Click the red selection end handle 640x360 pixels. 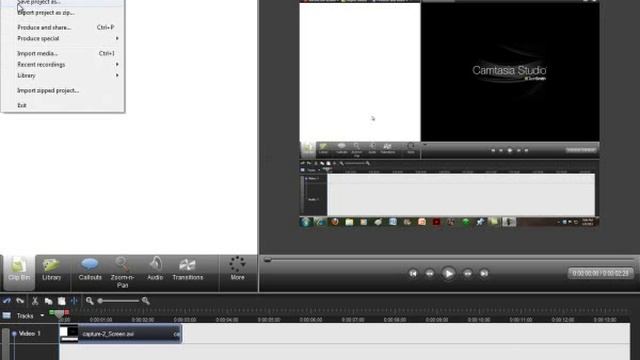[67, 312]
